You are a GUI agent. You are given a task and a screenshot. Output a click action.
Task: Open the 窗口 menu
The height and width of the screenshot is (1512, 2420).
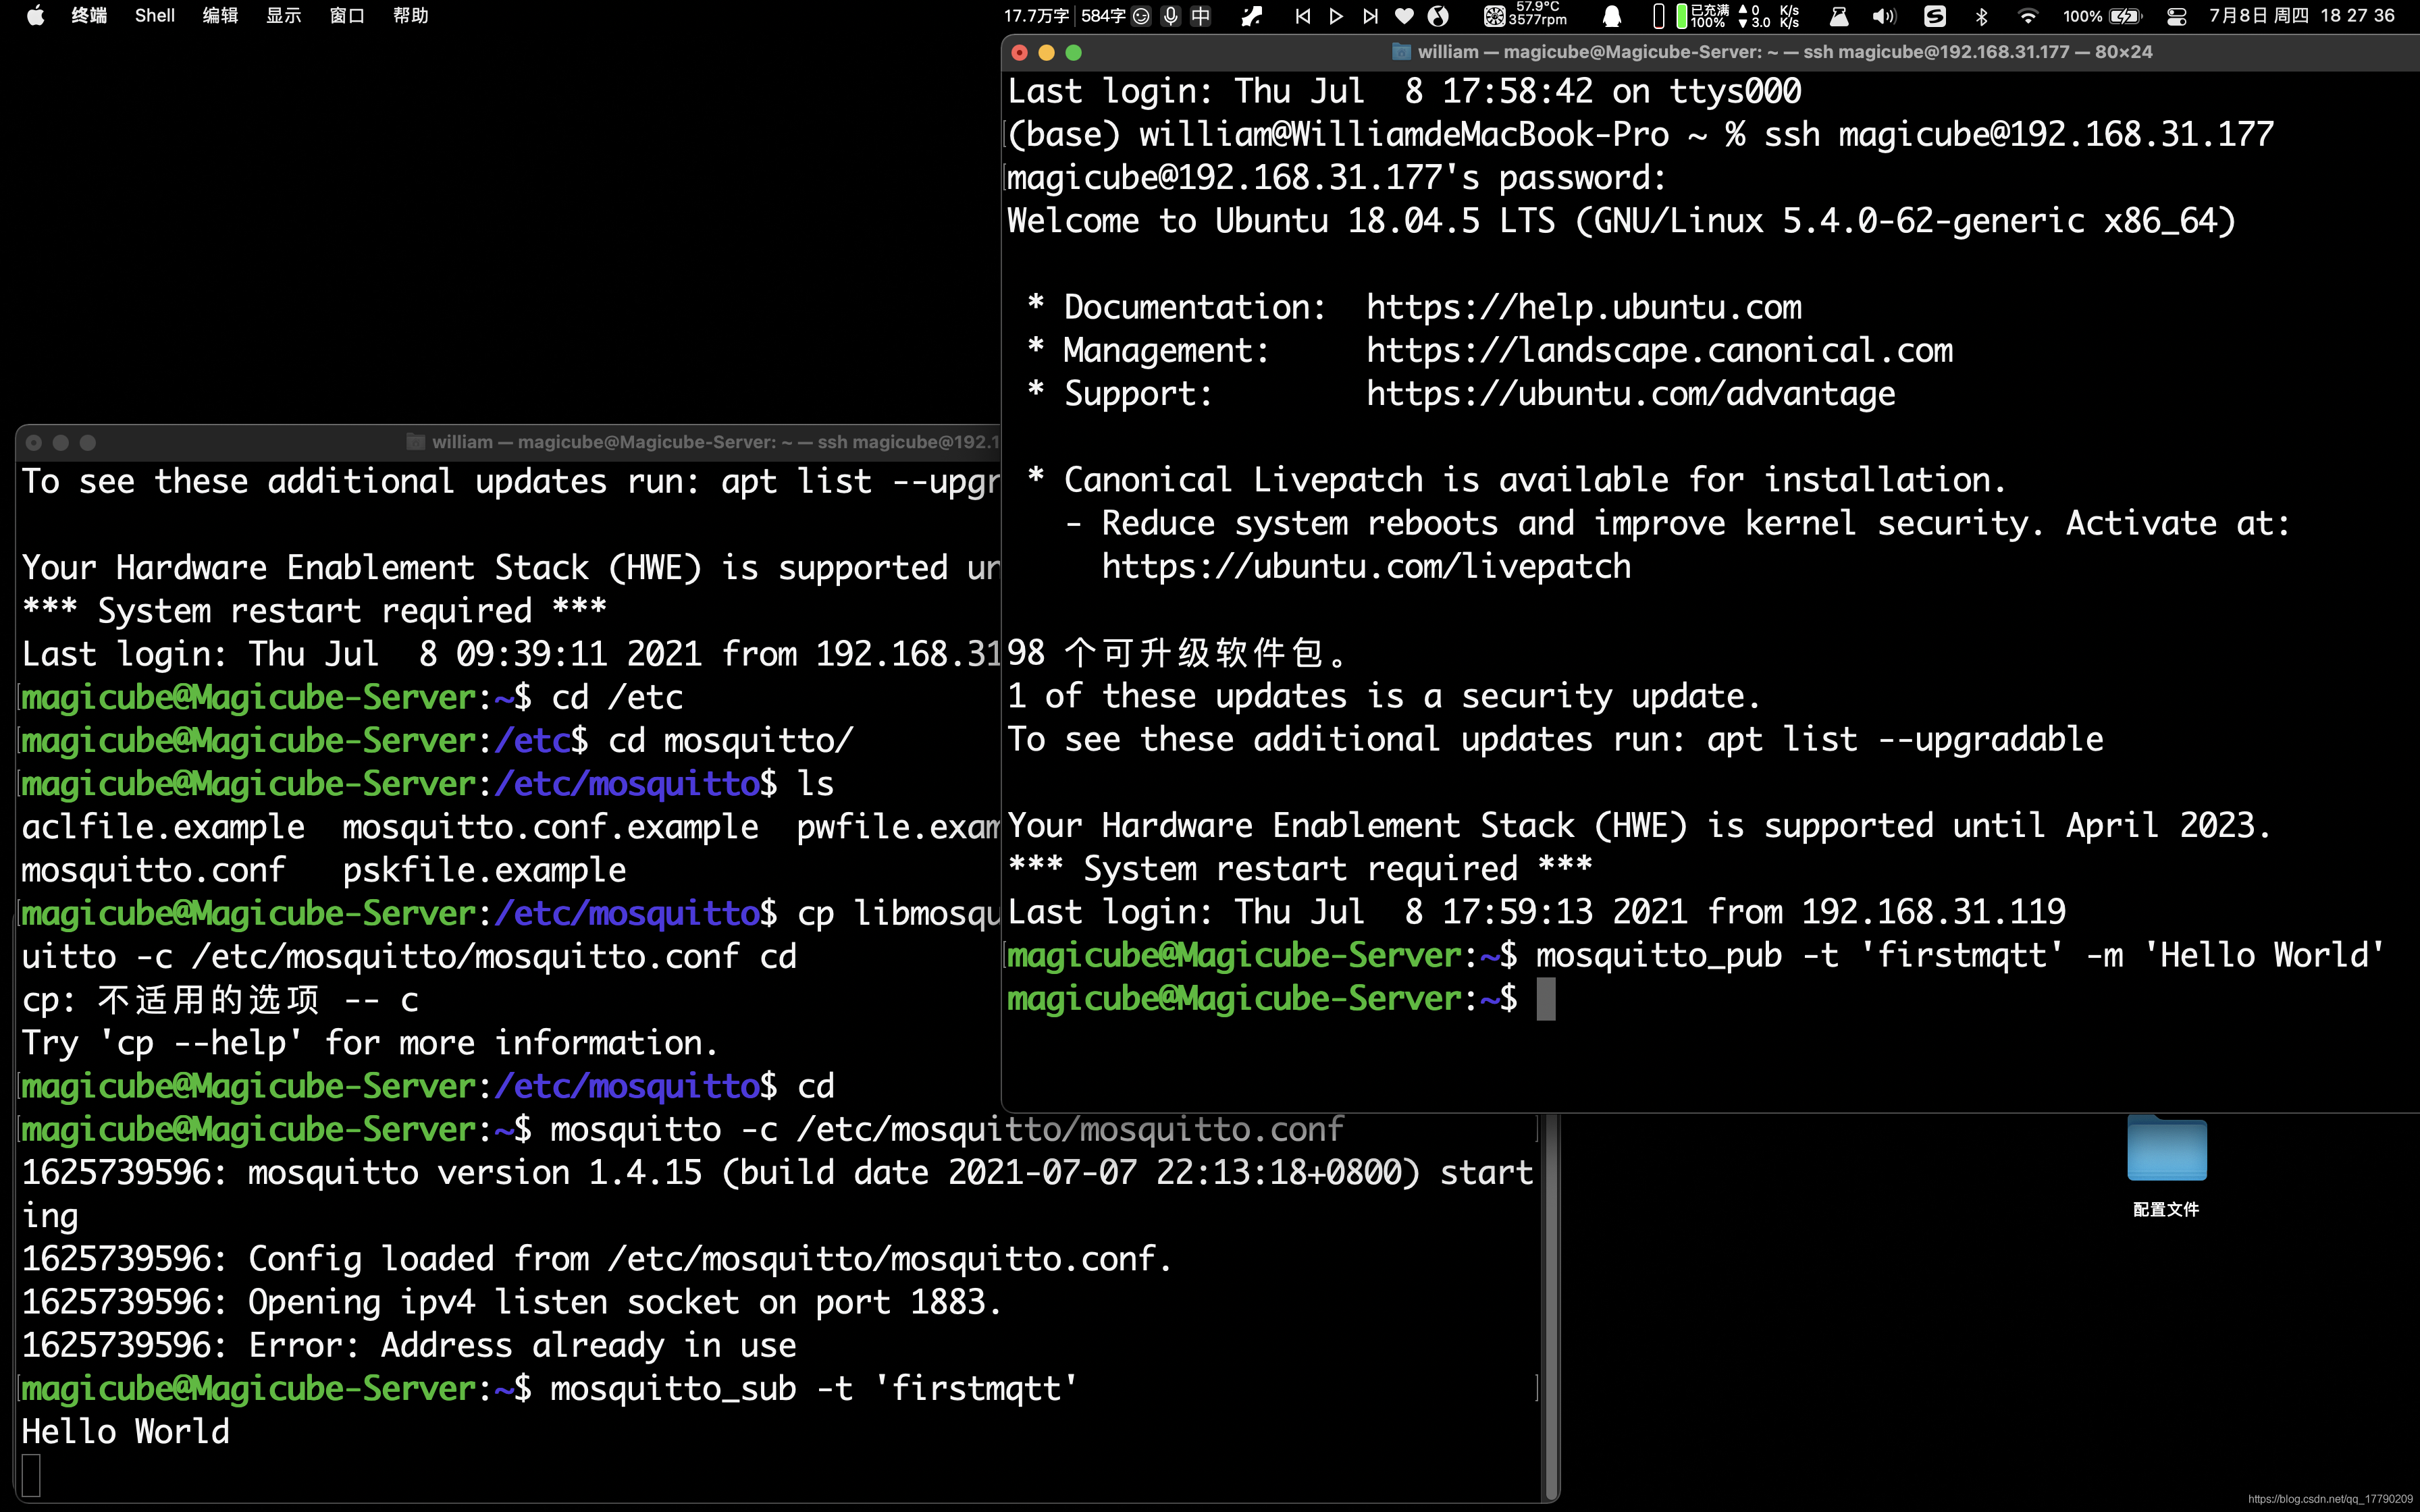tap(346, 16)
